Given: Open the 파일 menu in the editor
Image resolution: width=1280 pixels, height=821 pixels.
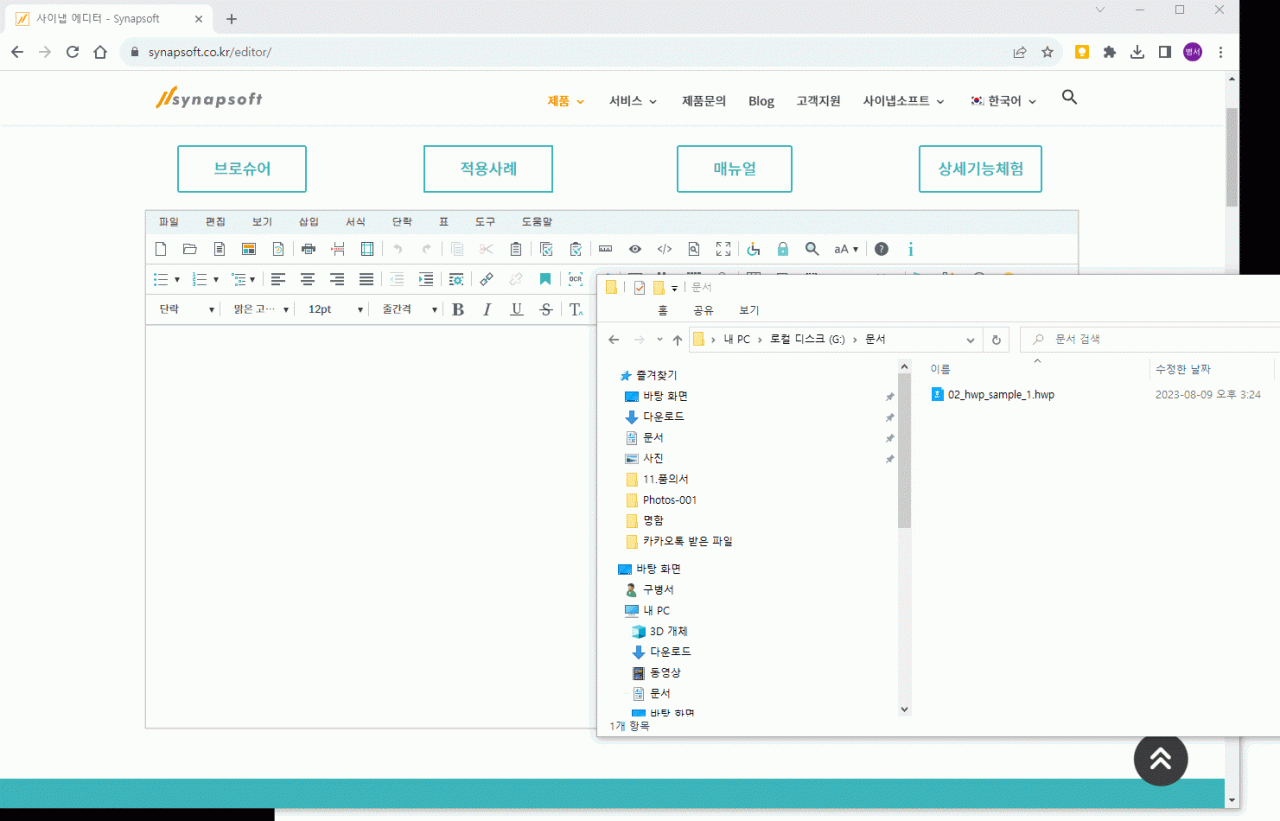Looking at the screenshot, I should click(x=167, y=221).
